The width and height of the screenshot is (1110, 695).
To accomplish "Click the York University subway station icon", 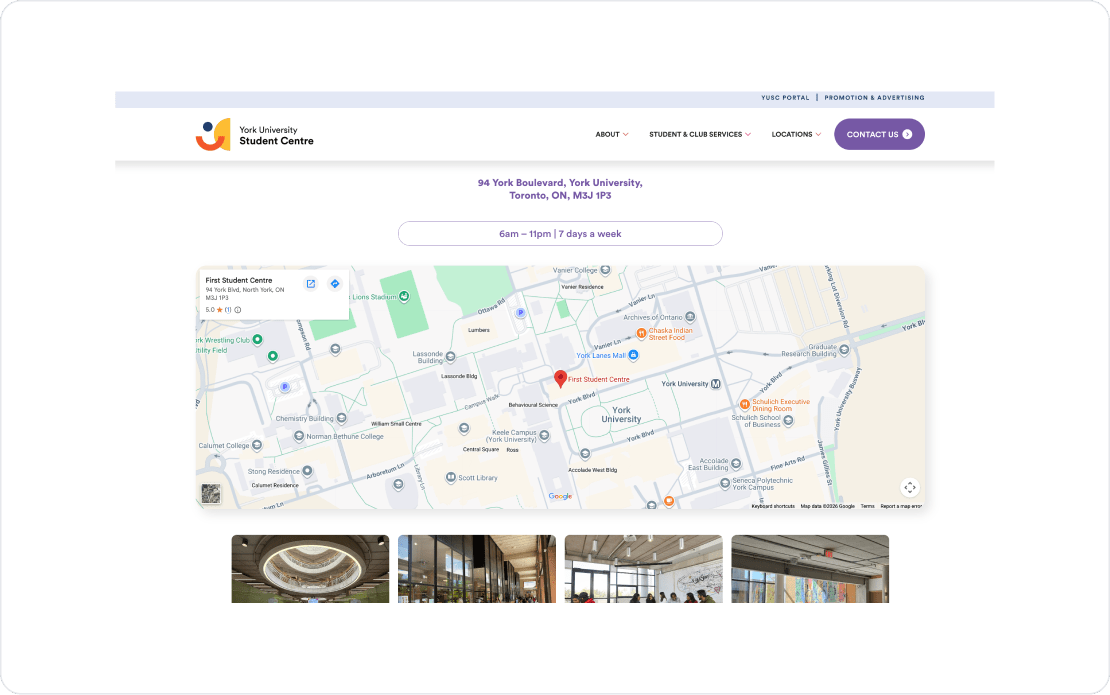I will point(716,384).
